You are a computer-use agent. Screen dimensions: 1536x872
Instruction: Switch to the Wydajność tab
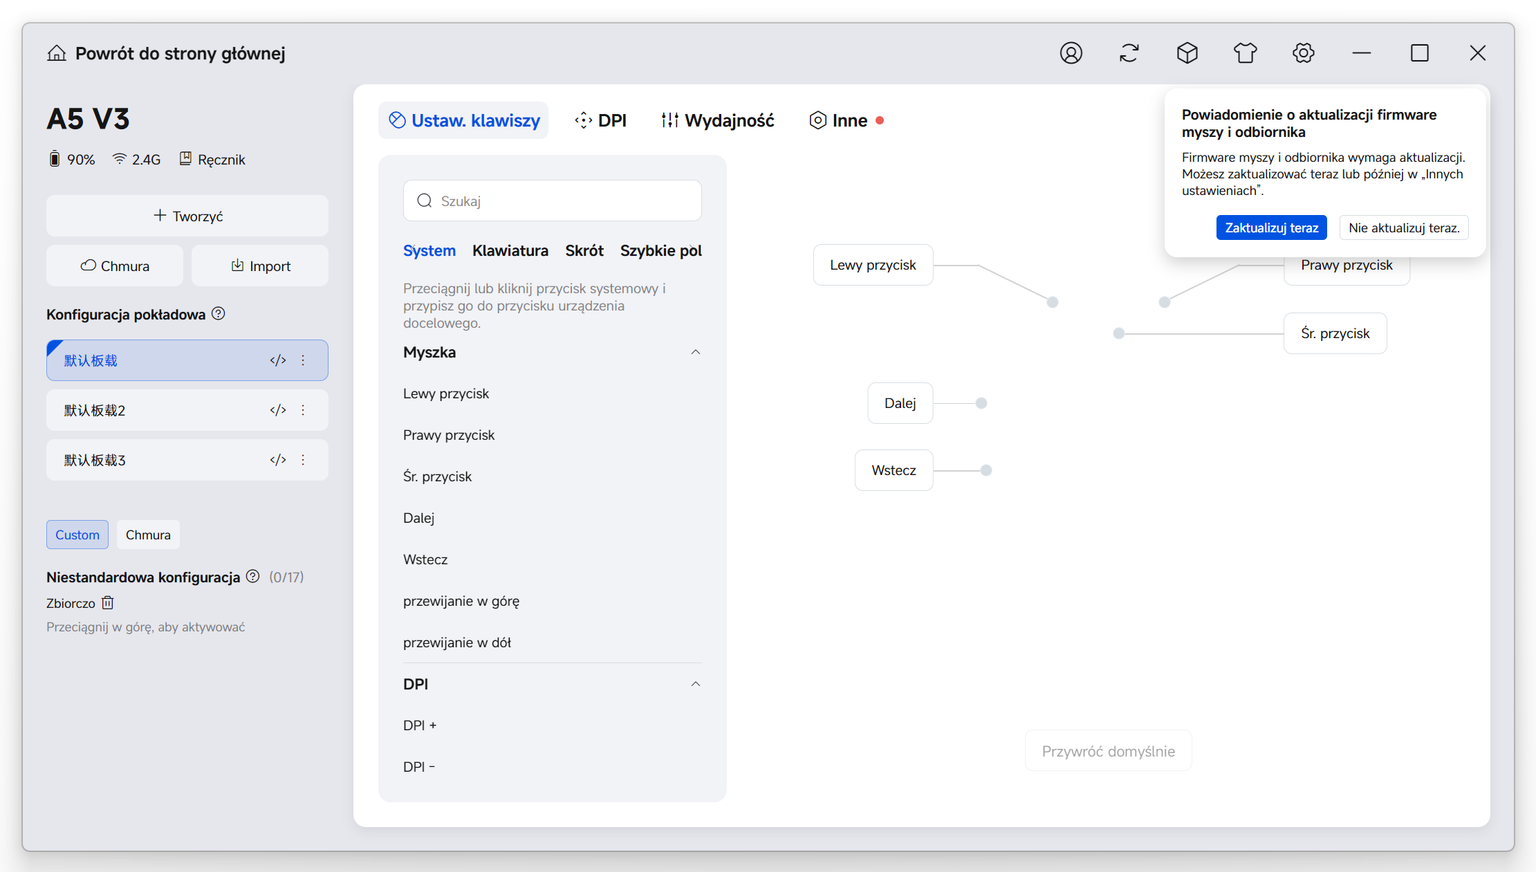pyautogui.click(x=717, y=120)
